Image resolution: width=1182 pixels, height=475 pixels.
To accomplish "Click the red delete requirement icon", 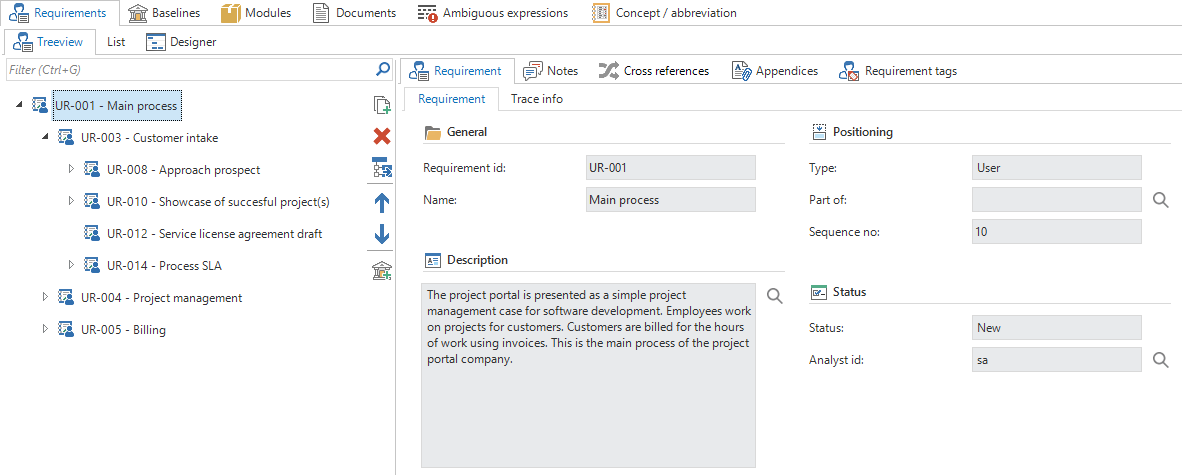I will (x=381, y=137).
